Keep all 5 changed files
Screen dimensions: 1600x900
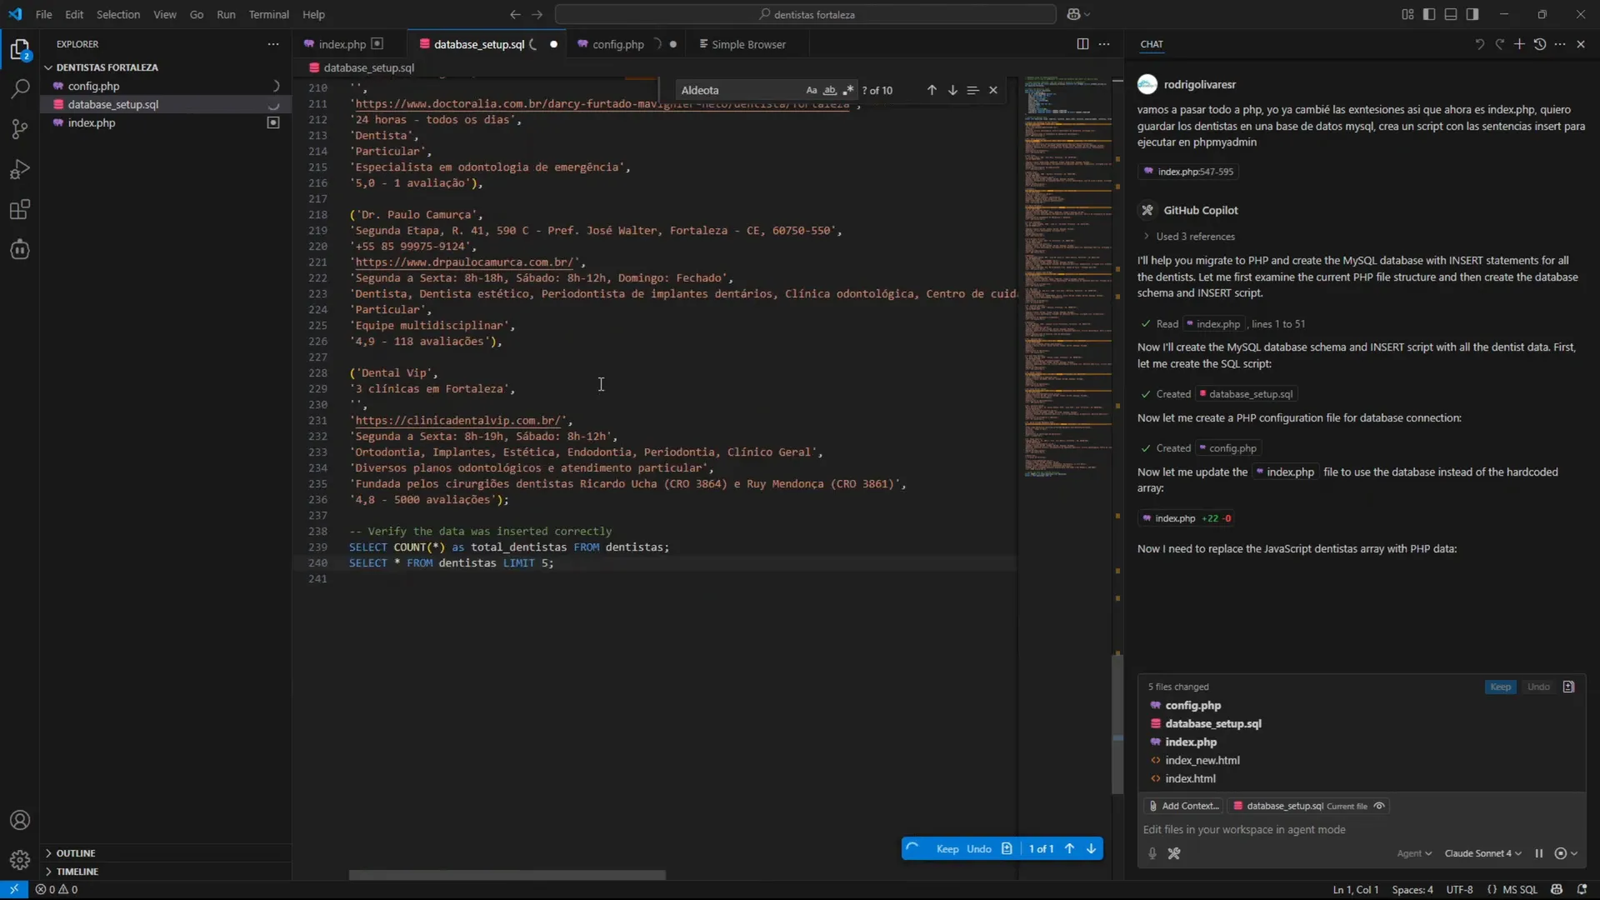pos(1500,687)
